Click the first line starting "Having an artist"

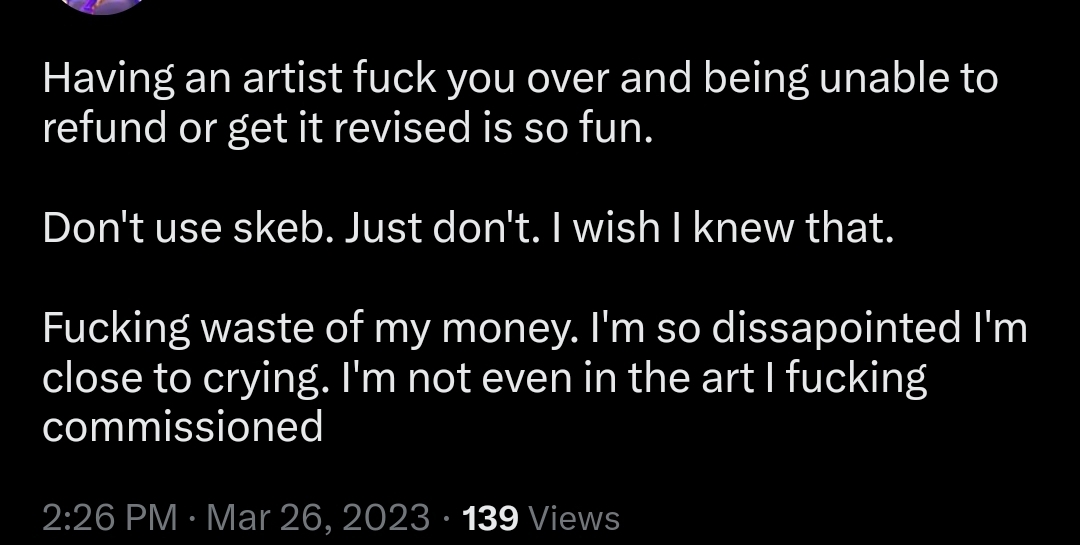coord(520,80)
